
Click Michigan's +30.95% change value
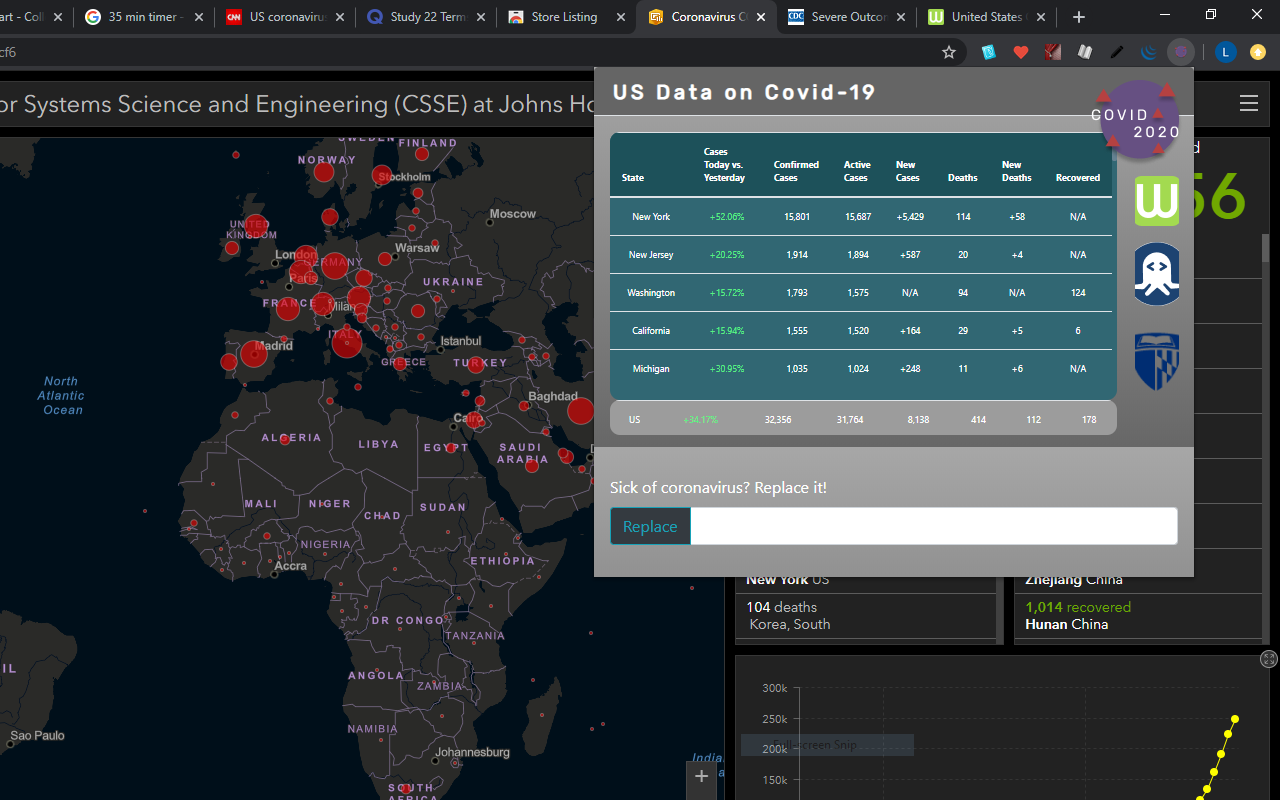(727, 369)
